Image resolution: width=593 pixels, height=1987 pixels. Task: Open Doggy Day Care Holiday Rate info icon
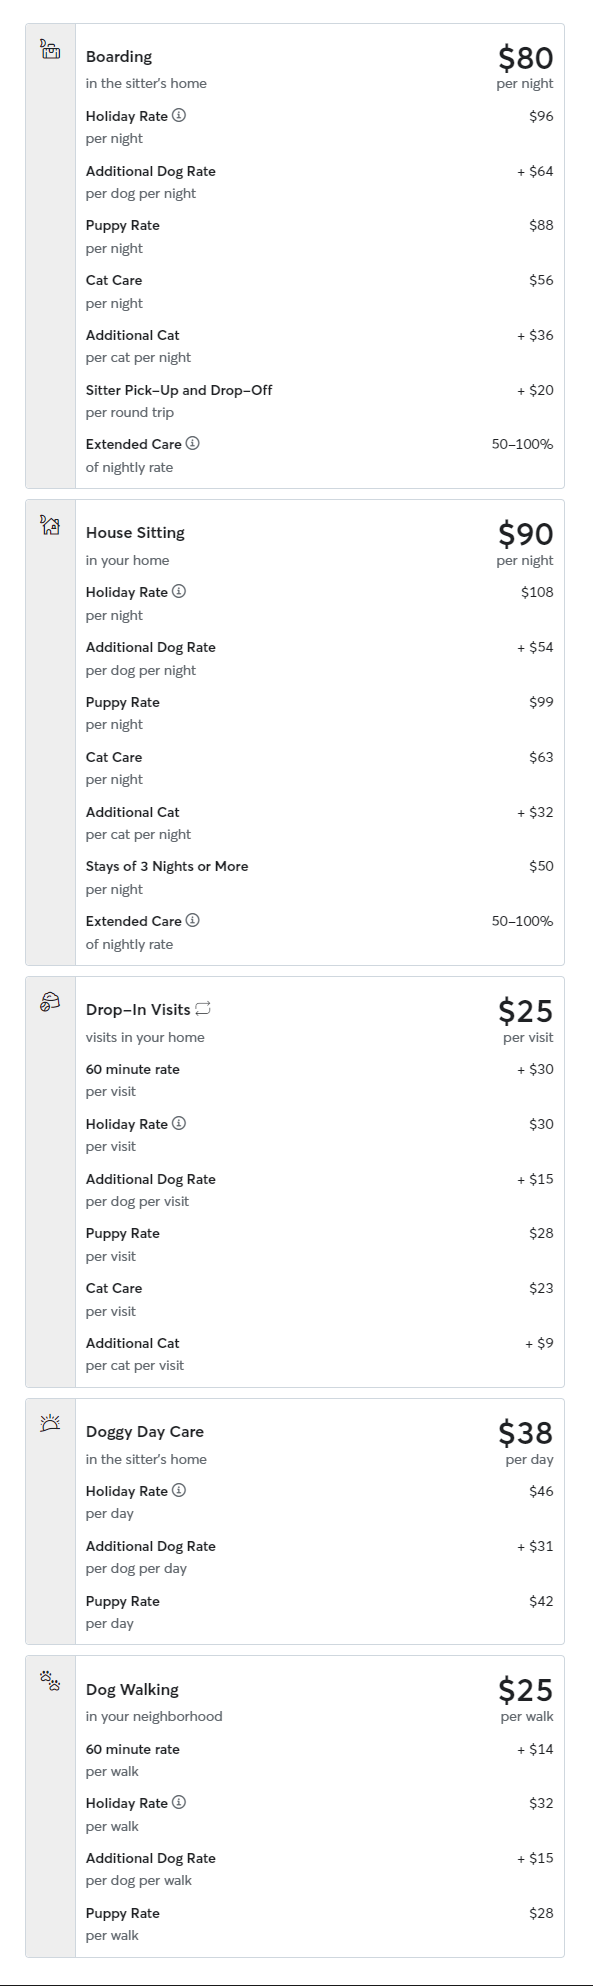179,1490
